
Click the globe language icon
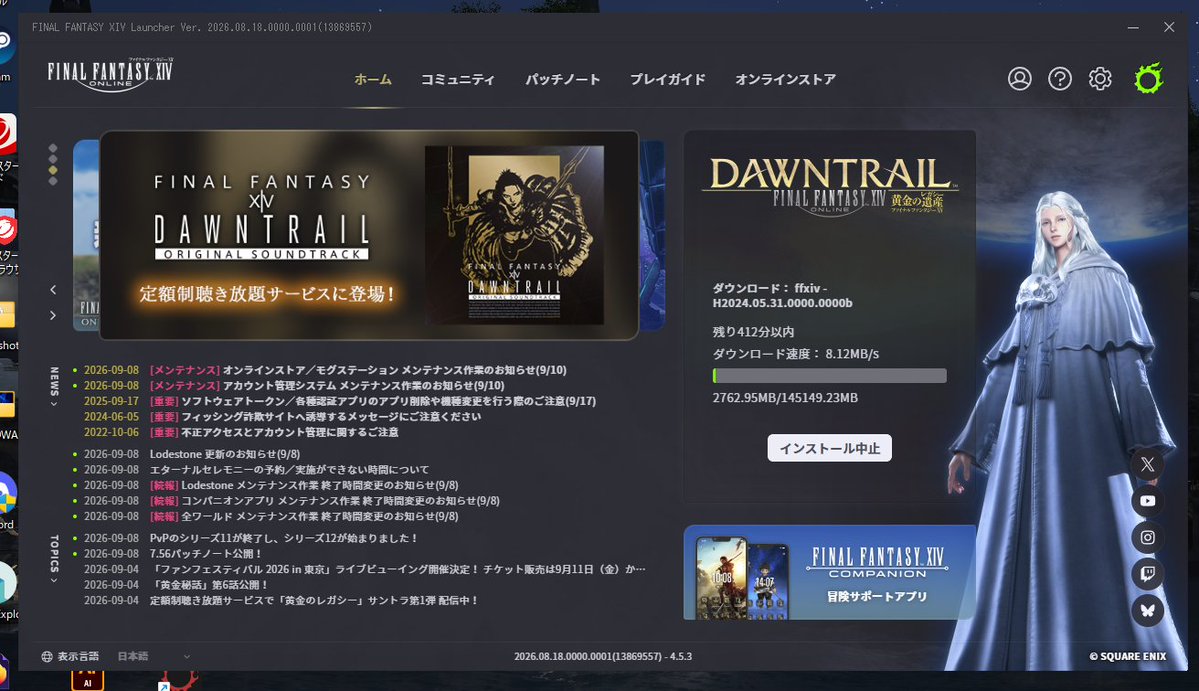coord(47,657)
